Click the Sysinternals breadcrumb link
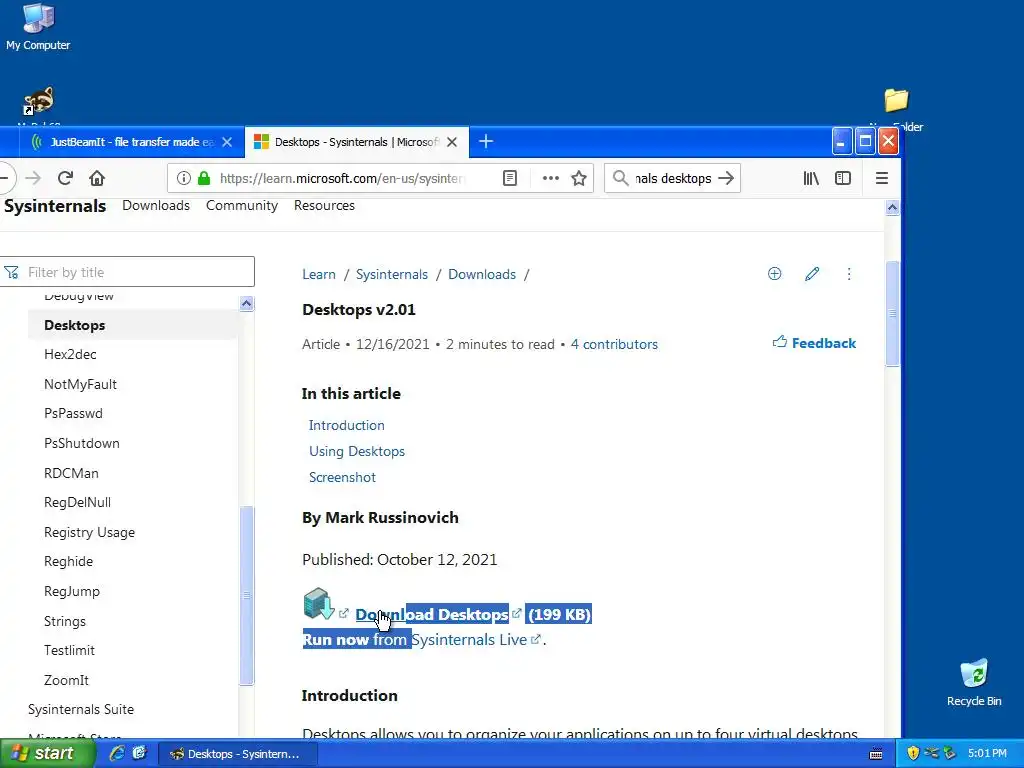Viewport: 1024px width, 768px height. pyautogui.click(x=392, y=274)
